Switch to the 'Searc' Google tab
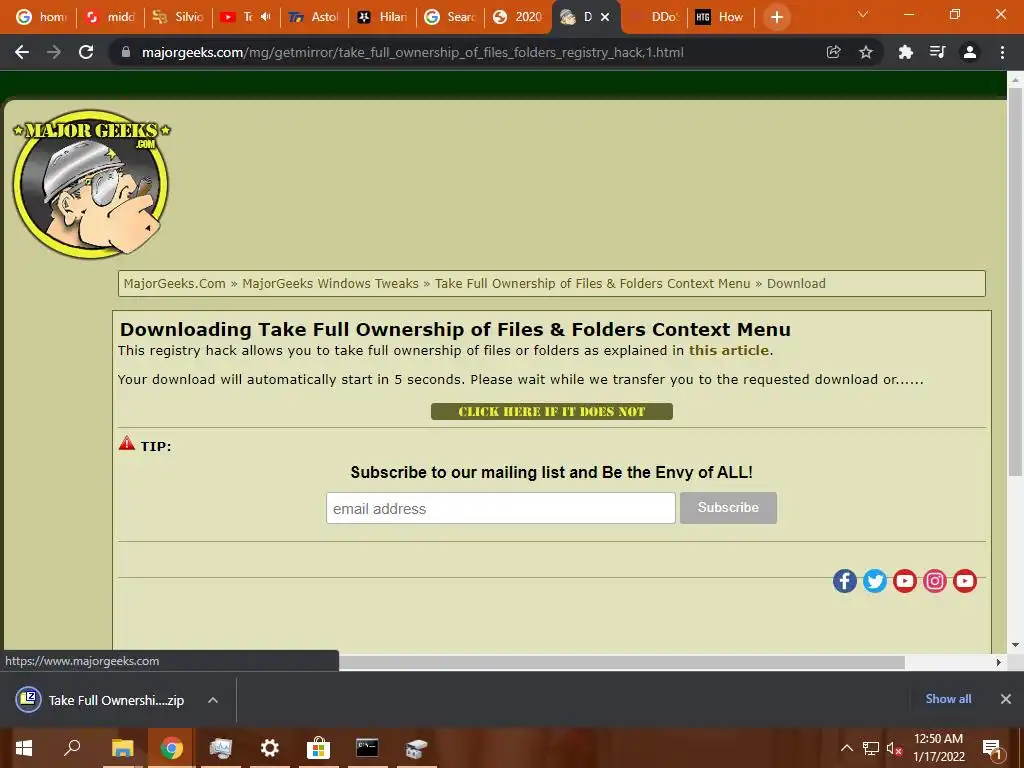The width and height of the screenshot is (1024, 768). 450,17
